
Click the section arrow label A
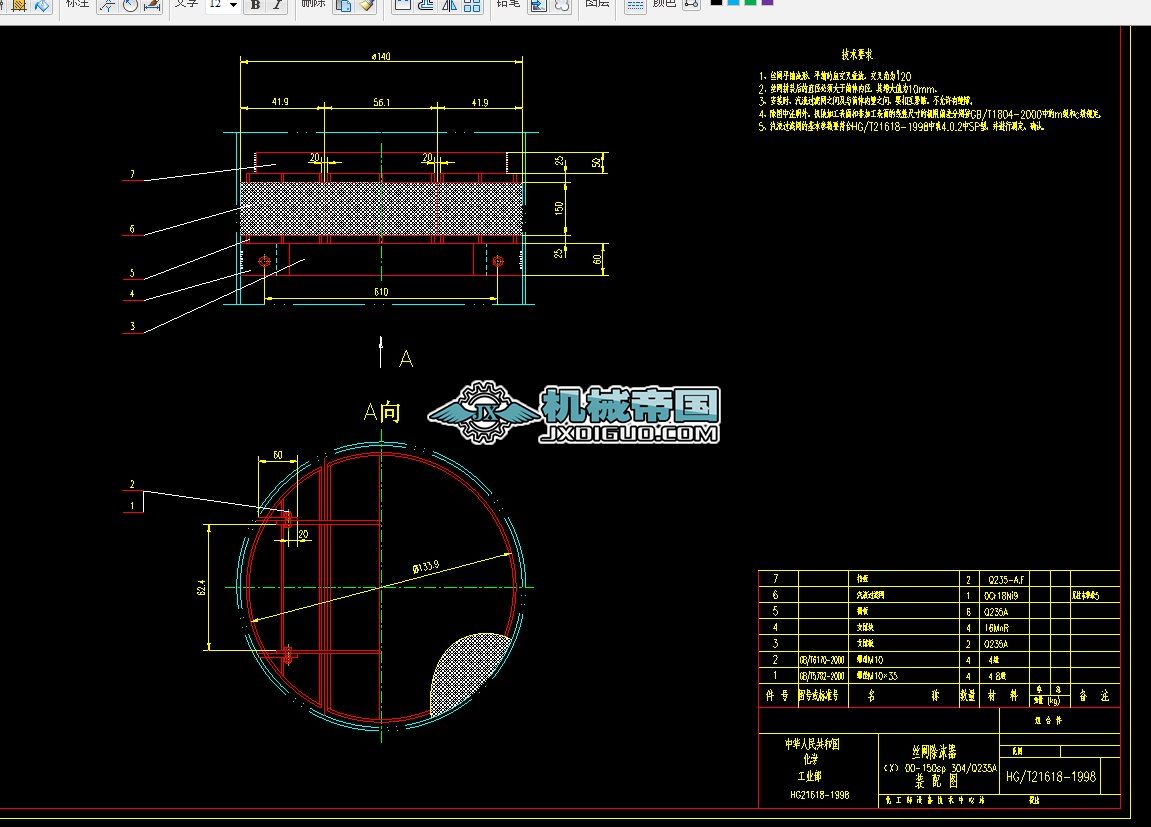[x=406, y=360]
